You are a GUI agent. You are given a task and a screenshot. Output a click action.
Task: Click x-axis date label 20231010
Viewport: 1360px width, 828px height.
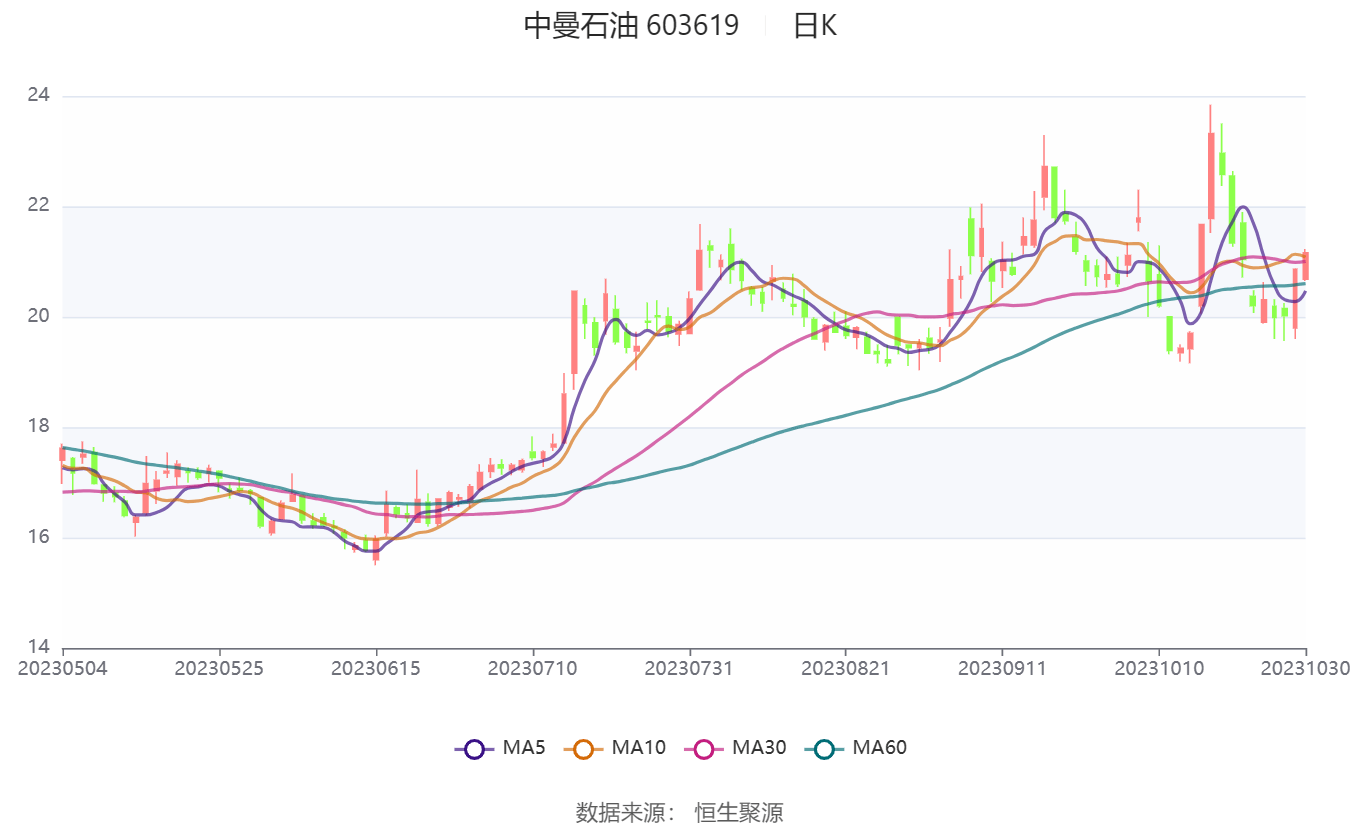click(1159, 668)
